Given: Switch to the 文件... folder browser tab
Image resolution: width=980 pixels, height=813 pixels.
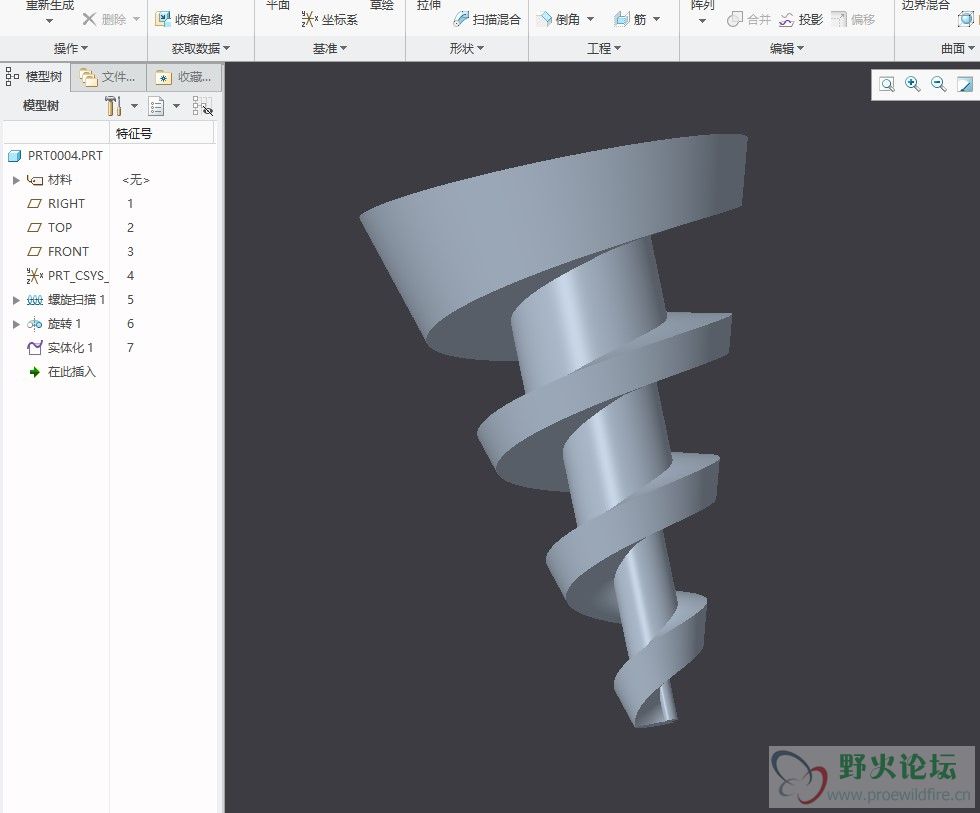Looking at the screenshot, I should click(x=108, y=77).
